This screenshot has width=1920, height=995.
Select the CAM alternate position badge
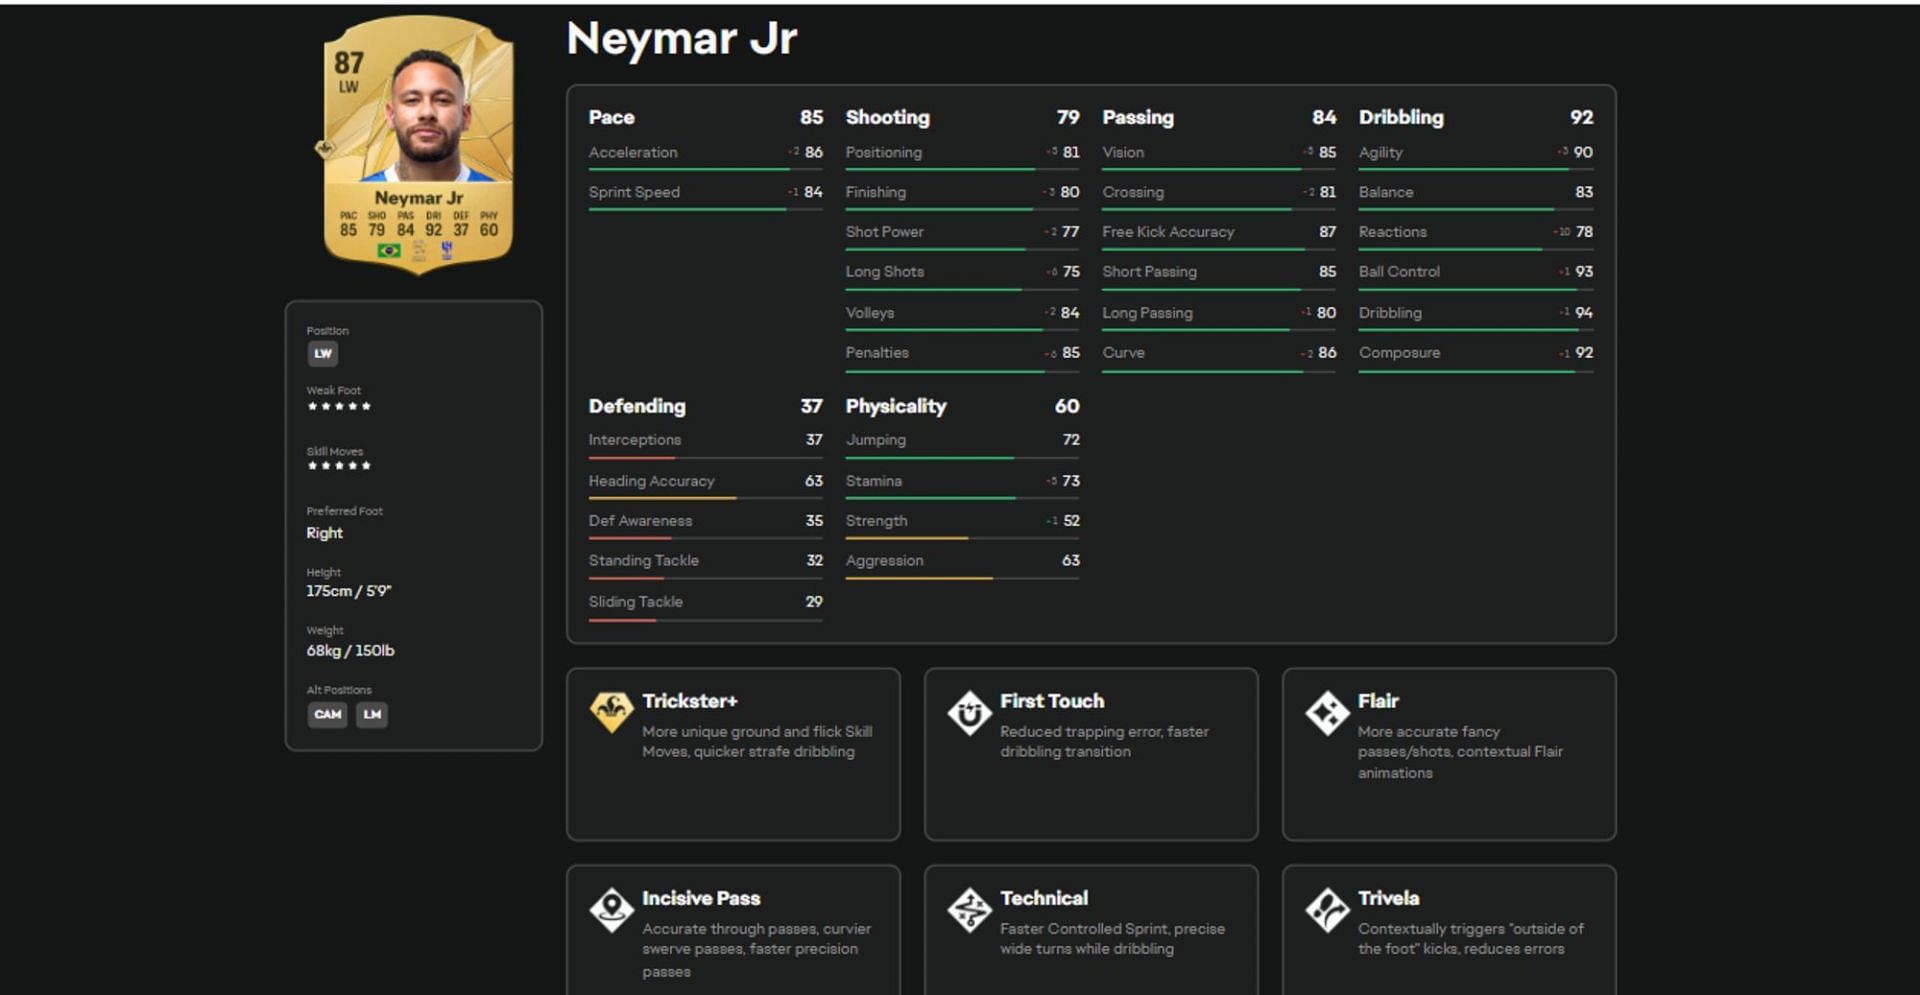[327, 714]
